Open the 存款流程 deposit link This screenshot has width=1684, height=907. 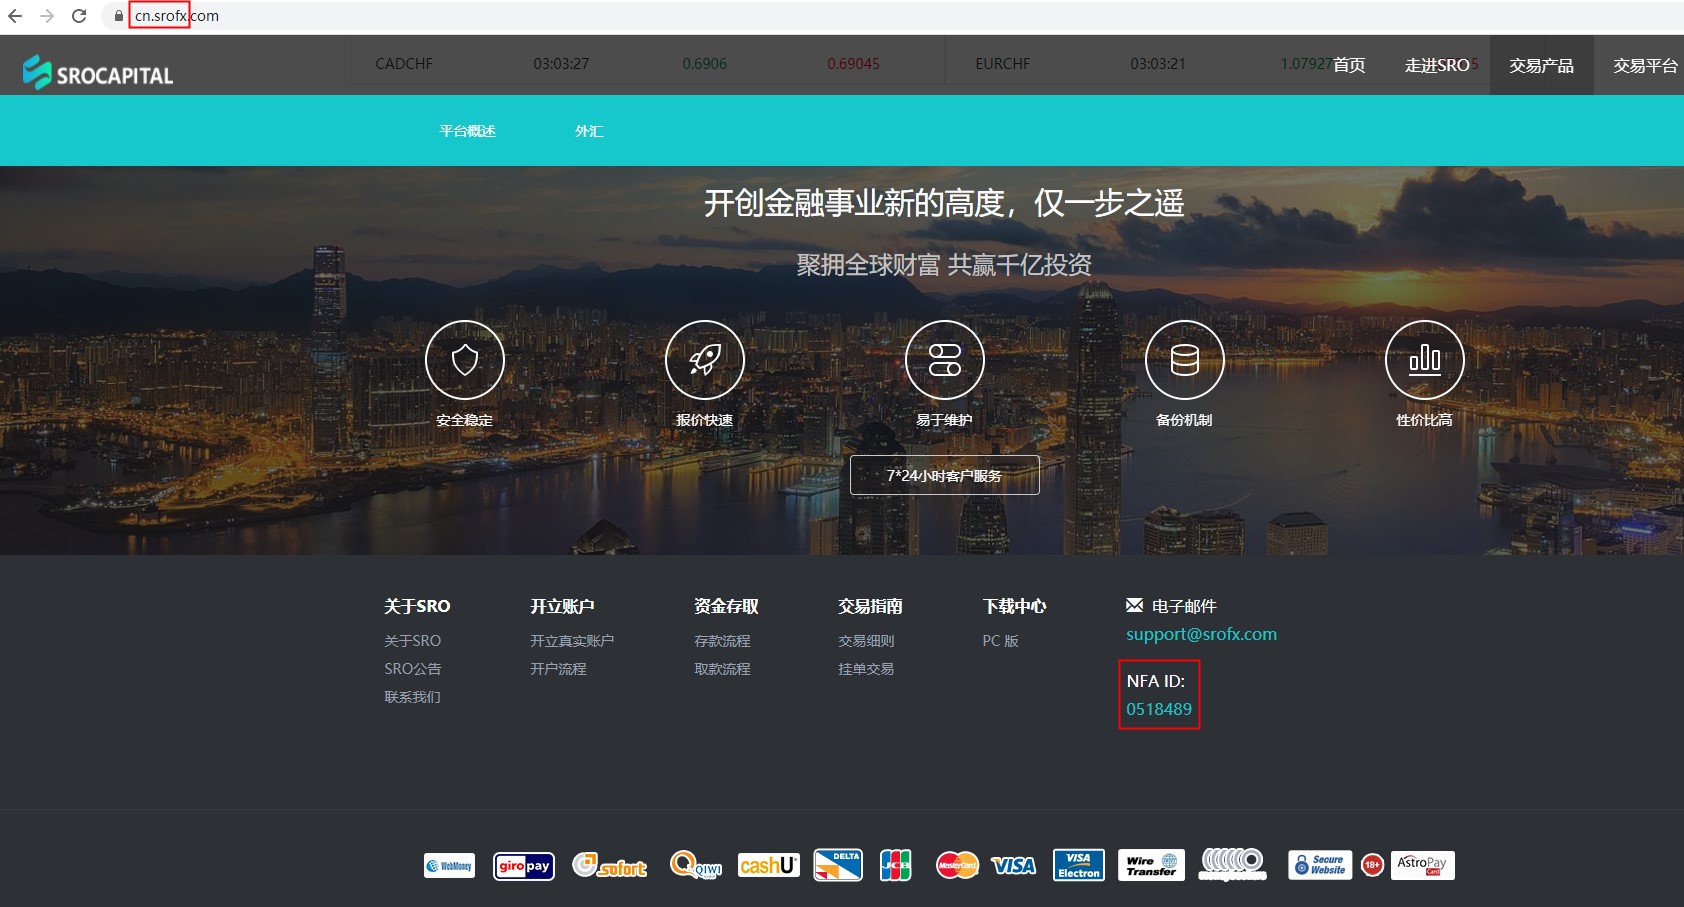pos(722,641)
